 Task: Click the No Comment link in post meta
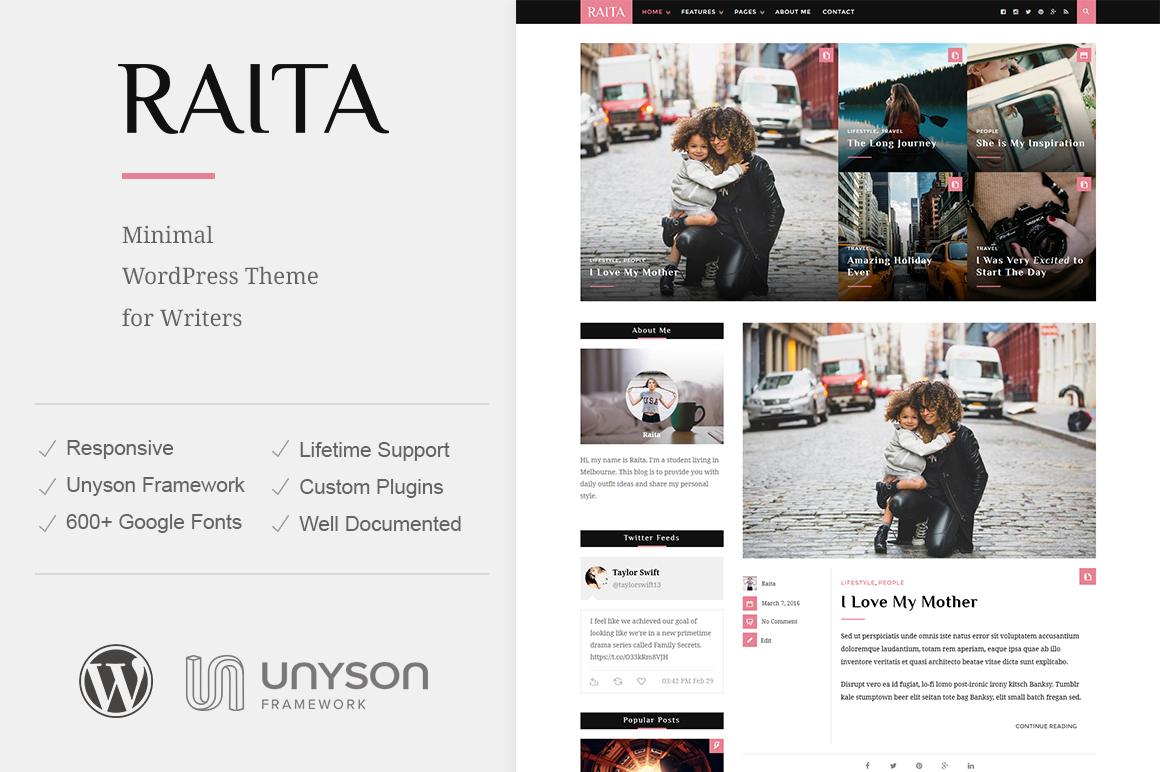click(x=779, y=622)
